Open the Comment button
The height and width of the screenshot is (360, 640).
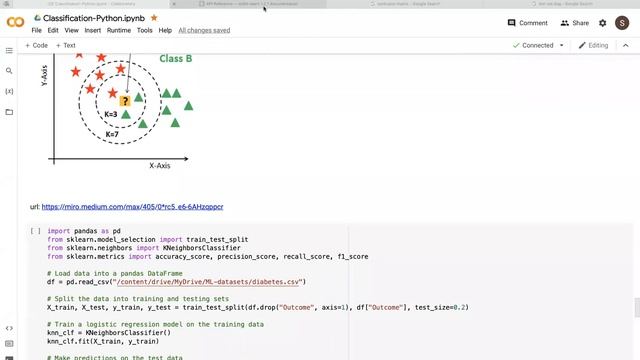click(x=527, y=23)
